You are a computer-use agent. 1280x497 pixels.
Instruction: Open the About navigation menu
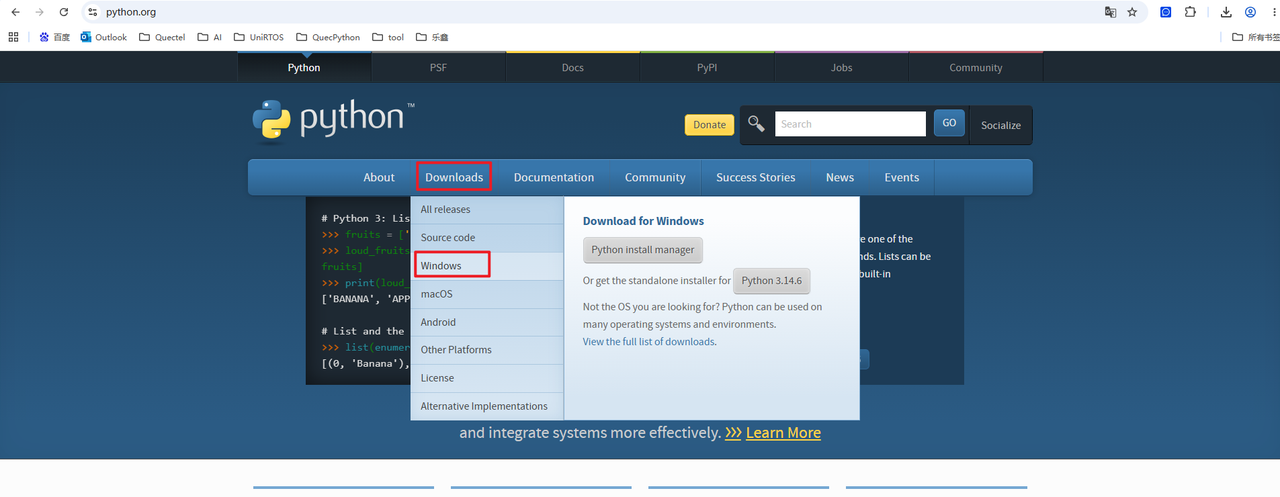point(379,177)
